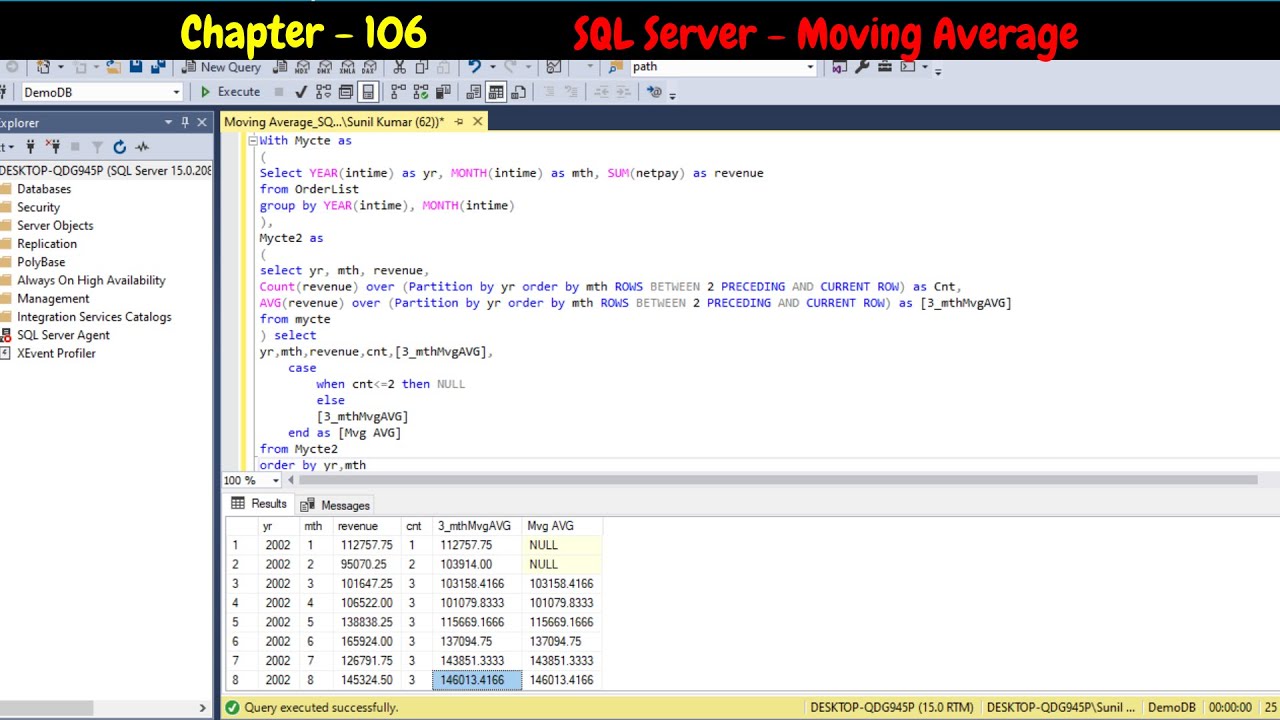Open the command window dropdown arrow
The image size is (1280, 720).
[924, 67]
